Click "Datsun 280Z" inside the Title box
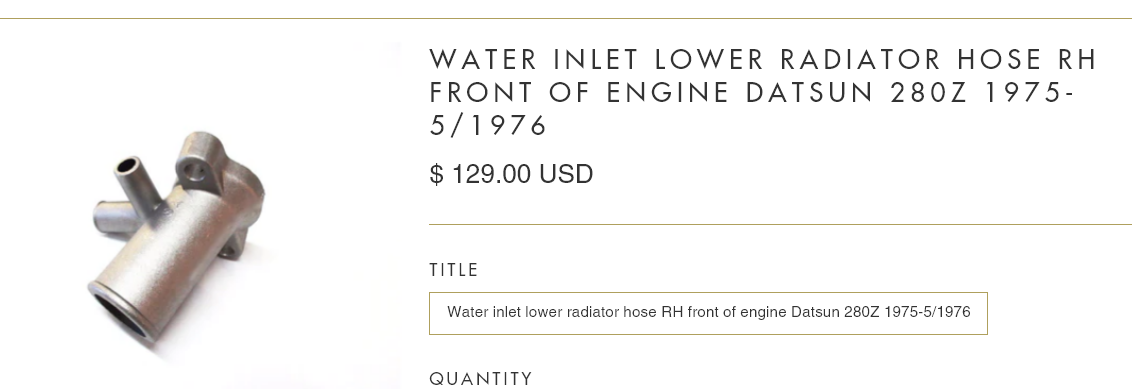 [x=835, y=312]
